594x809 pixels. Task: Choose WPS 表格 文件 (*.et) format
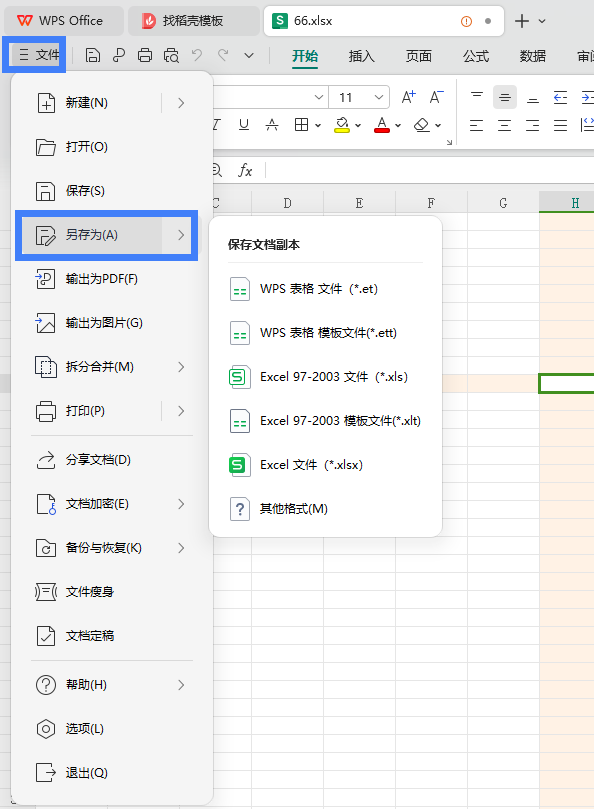click(x=325, y=289)
